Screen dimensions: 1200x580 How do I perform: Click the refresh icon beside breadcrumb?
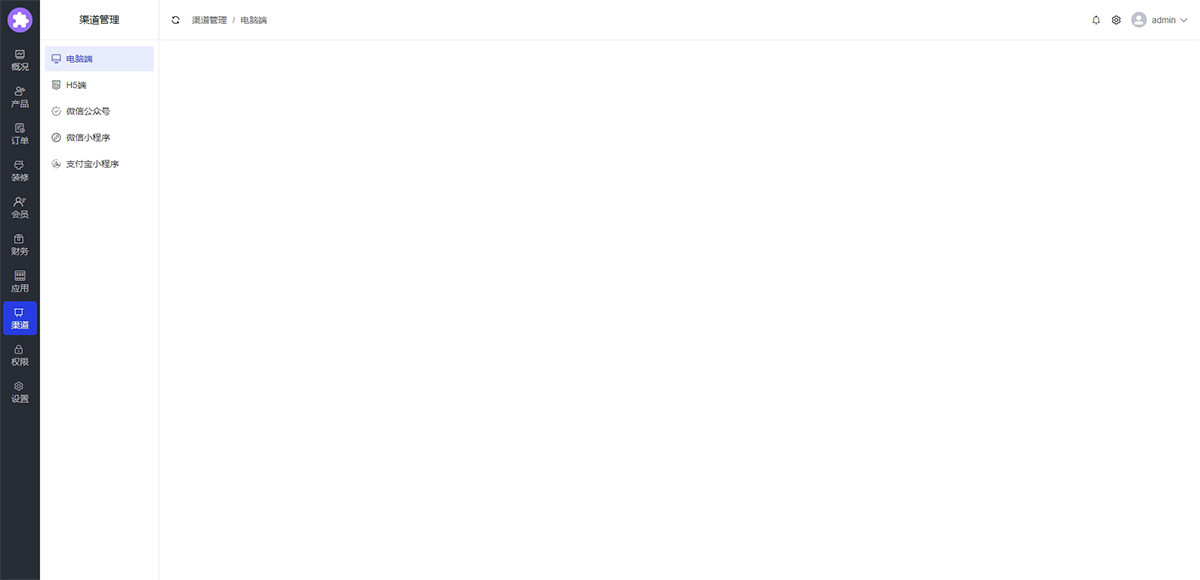coord(176,20)
